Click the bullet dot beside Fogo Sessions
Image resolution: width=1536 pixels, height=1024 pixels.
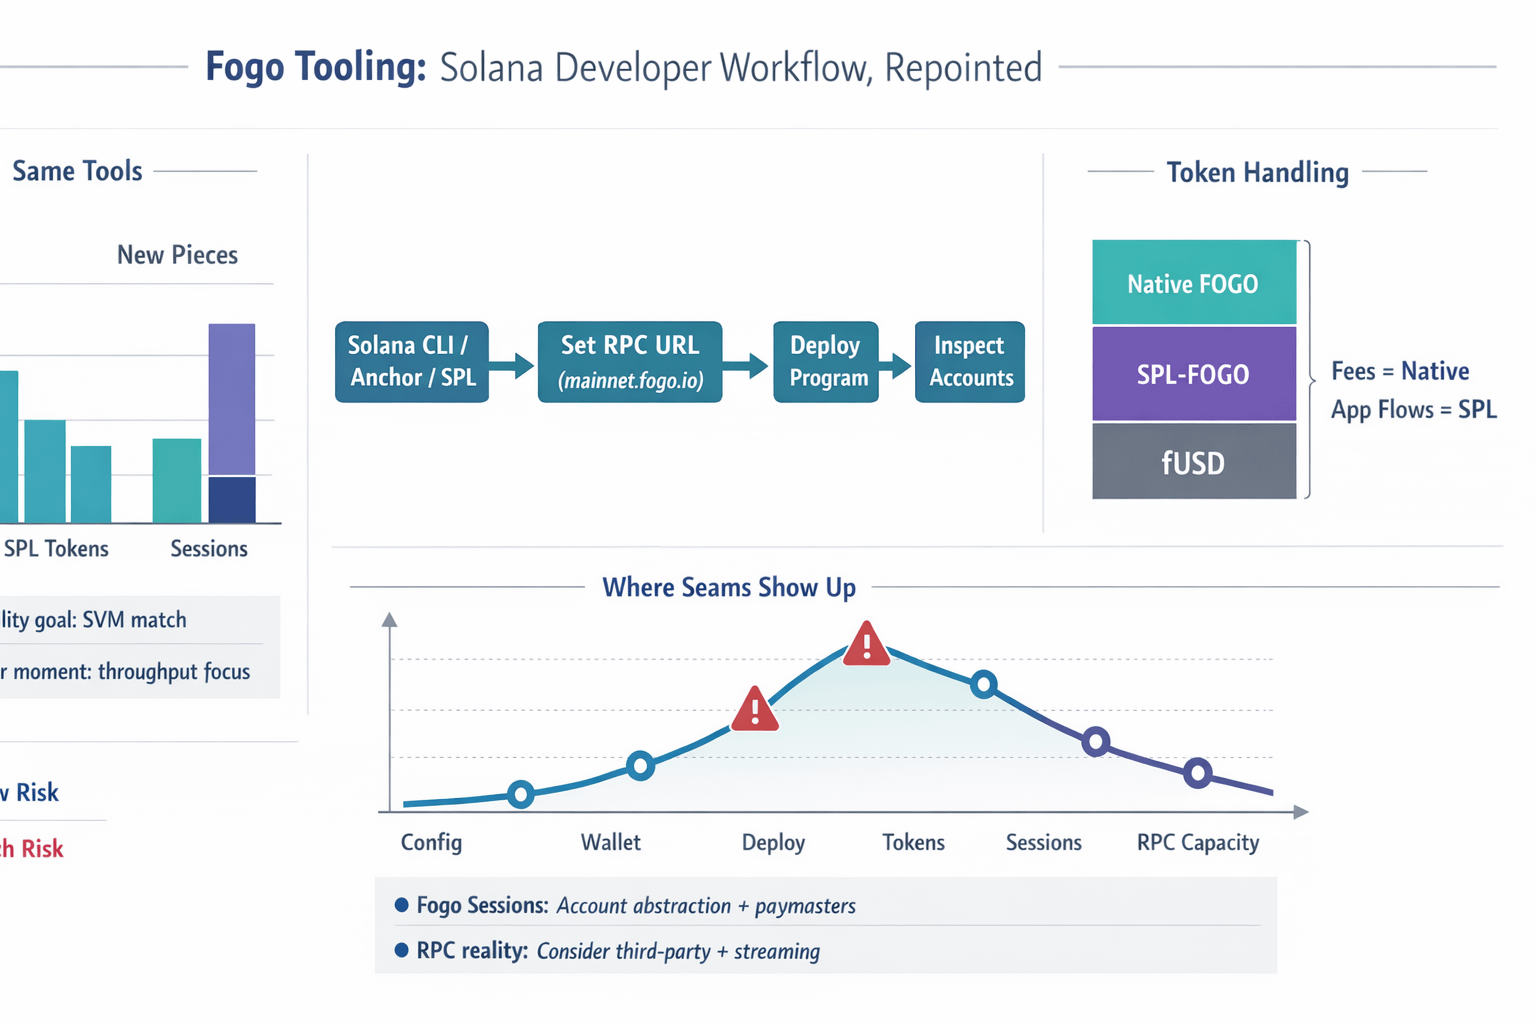pos(402,905)
